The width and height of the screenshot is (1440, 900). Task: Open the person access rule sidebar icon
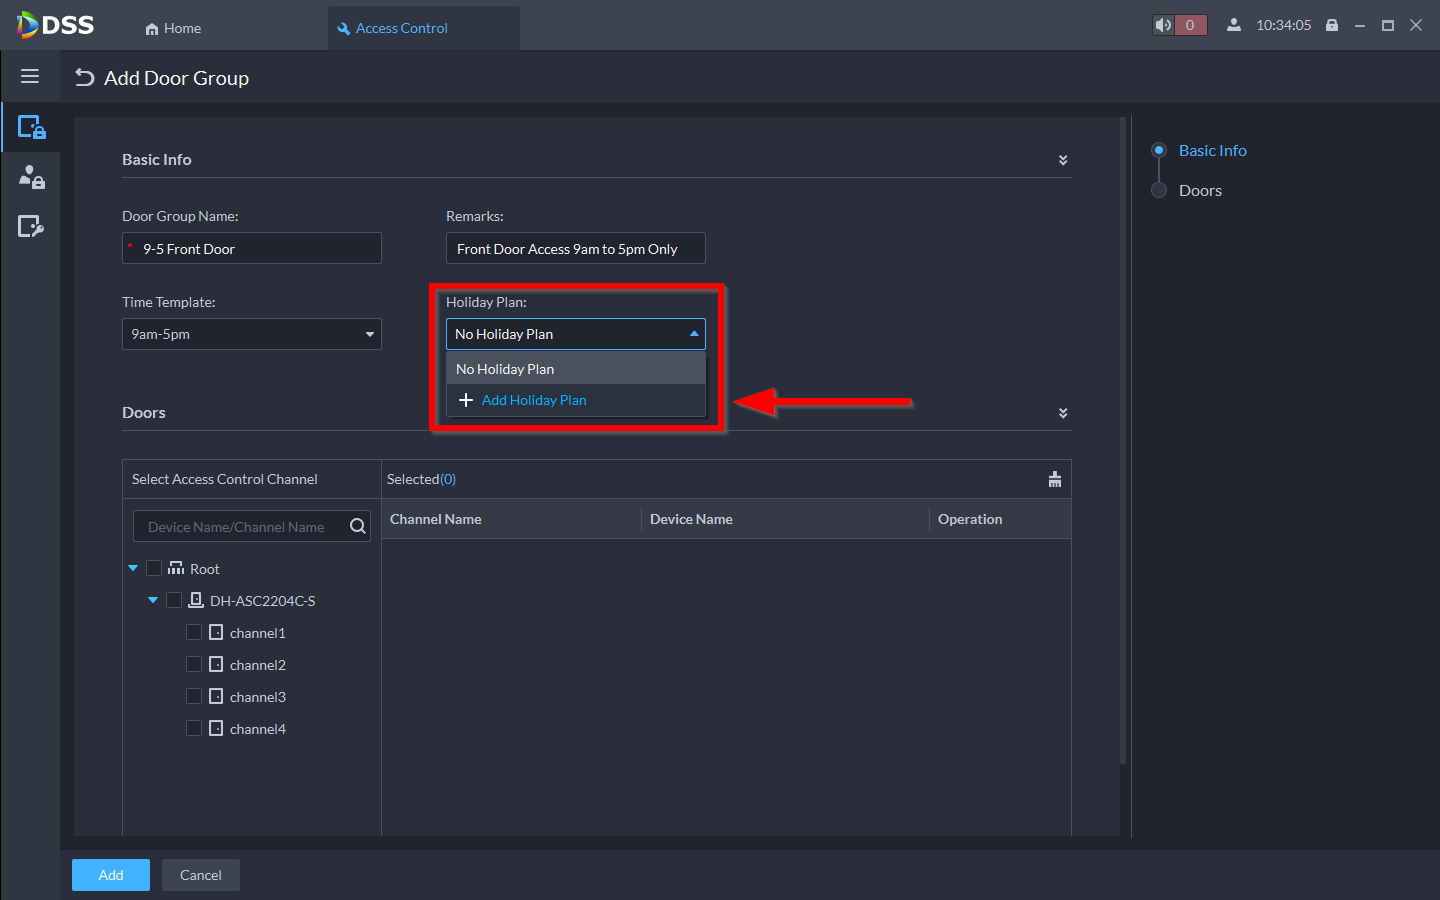point(31,177)
